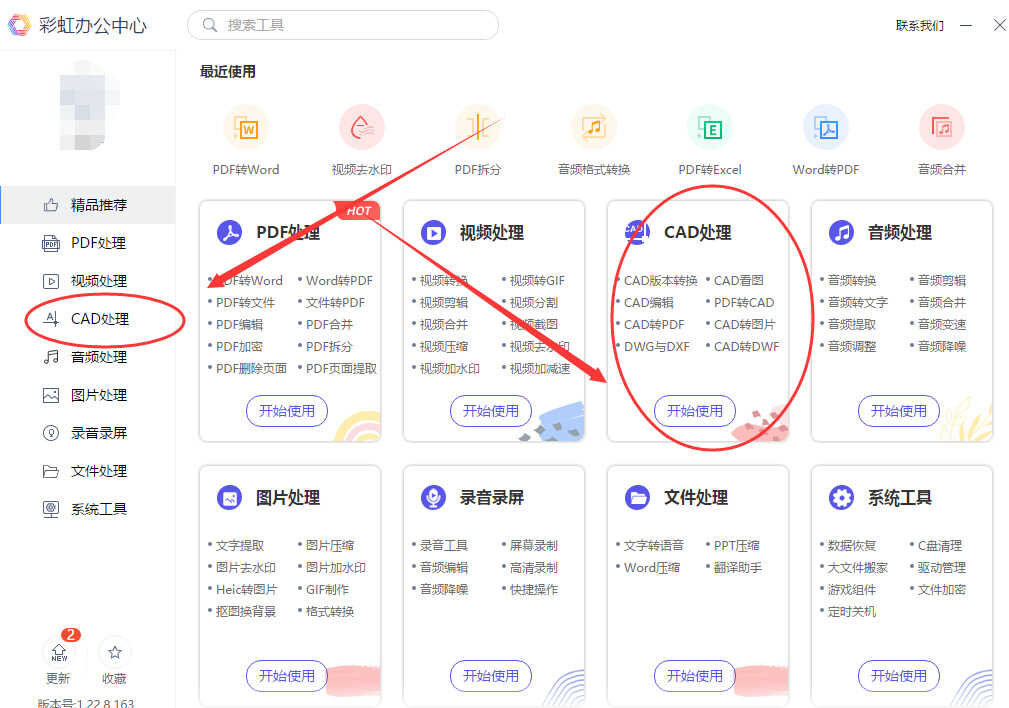Open the Word转PDF link in PDF处理
Screen dimensions: 1009x708
339,281
